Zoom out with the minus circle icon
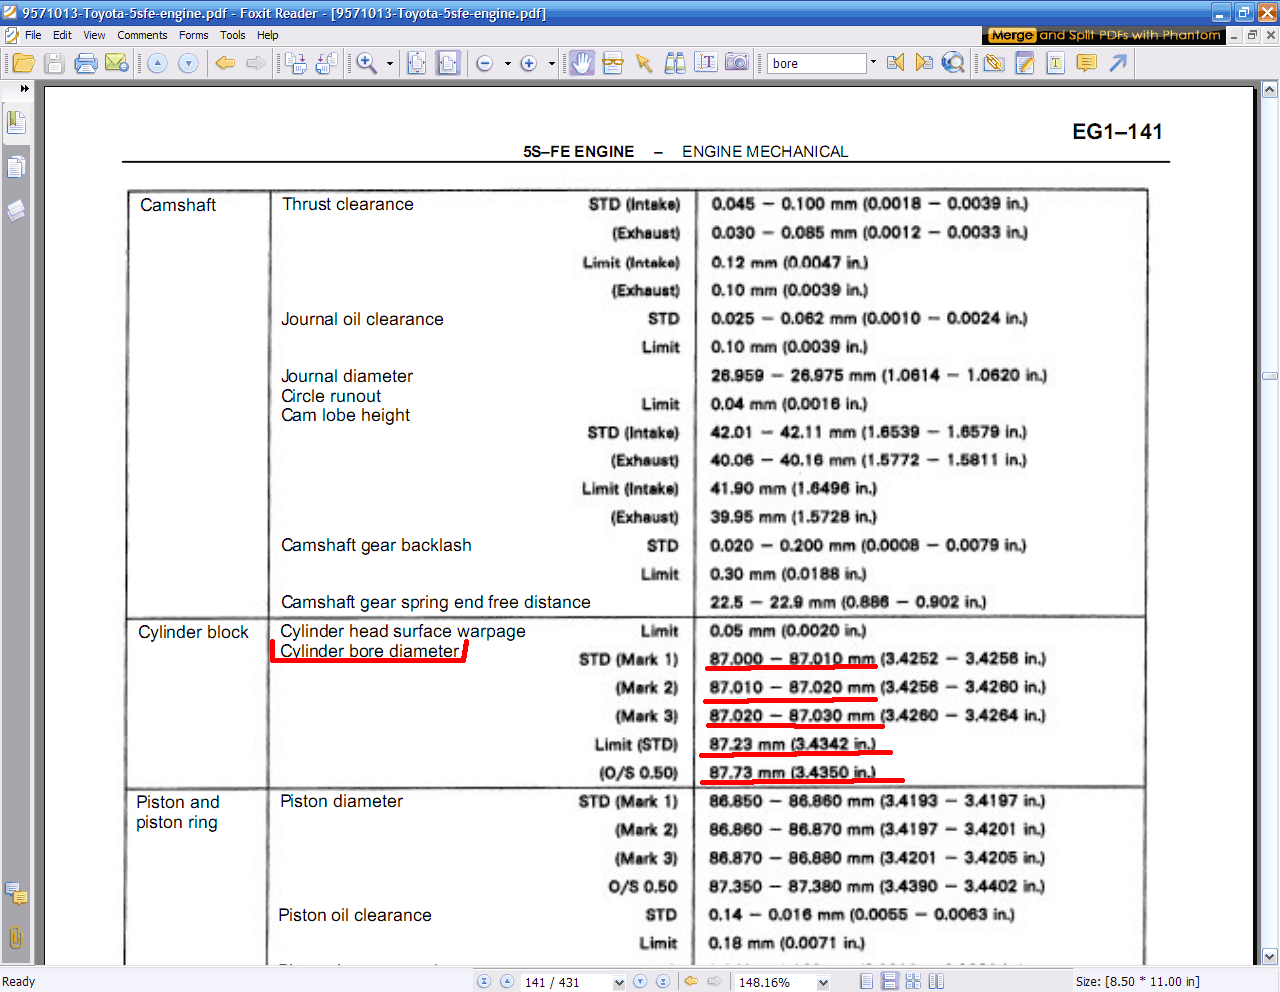The image size is (1280, 992). (485, 63)
